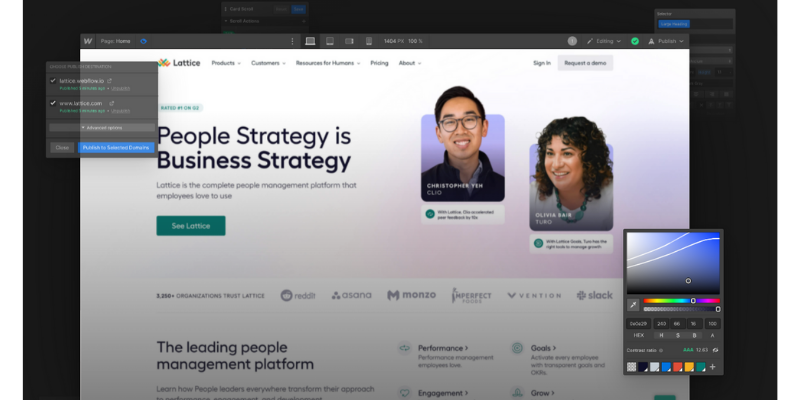Select the mobile landscape breakpoint icon
Viewport: 800px width, 400px height.
click(x=349, y=41)
